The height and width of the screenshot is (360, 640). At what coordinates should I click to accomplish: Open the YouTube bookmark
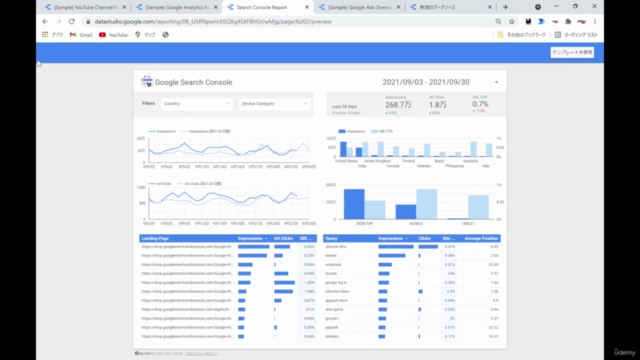point(113,35)
